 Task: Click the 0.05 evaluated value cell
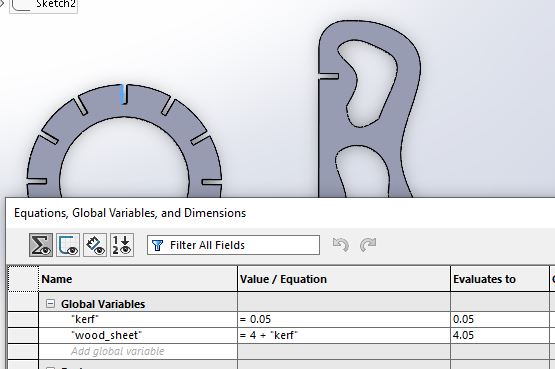500,319
